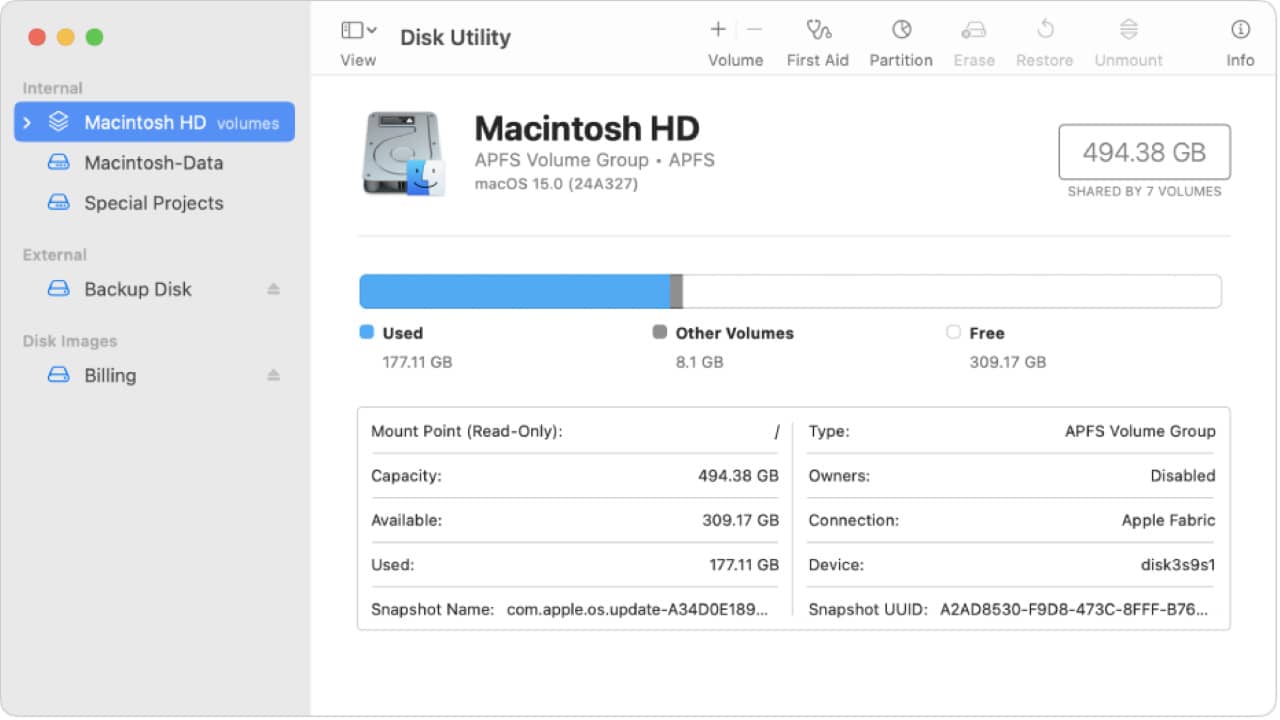Click the plus icon to add volume
This screenshot has width=1280, height=720.
[718, 30]
